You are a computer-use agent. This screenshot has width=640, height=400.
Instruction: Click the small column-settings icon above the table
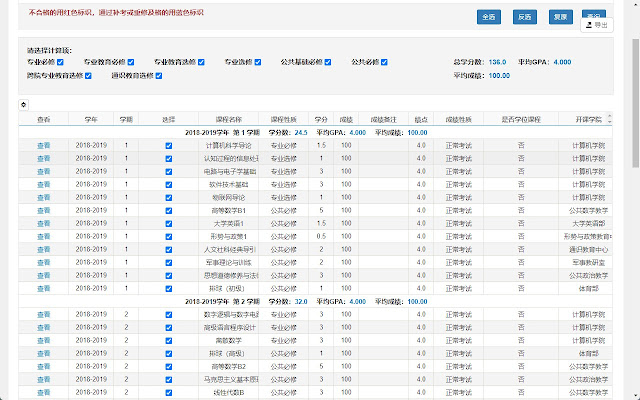pos(23,105)
